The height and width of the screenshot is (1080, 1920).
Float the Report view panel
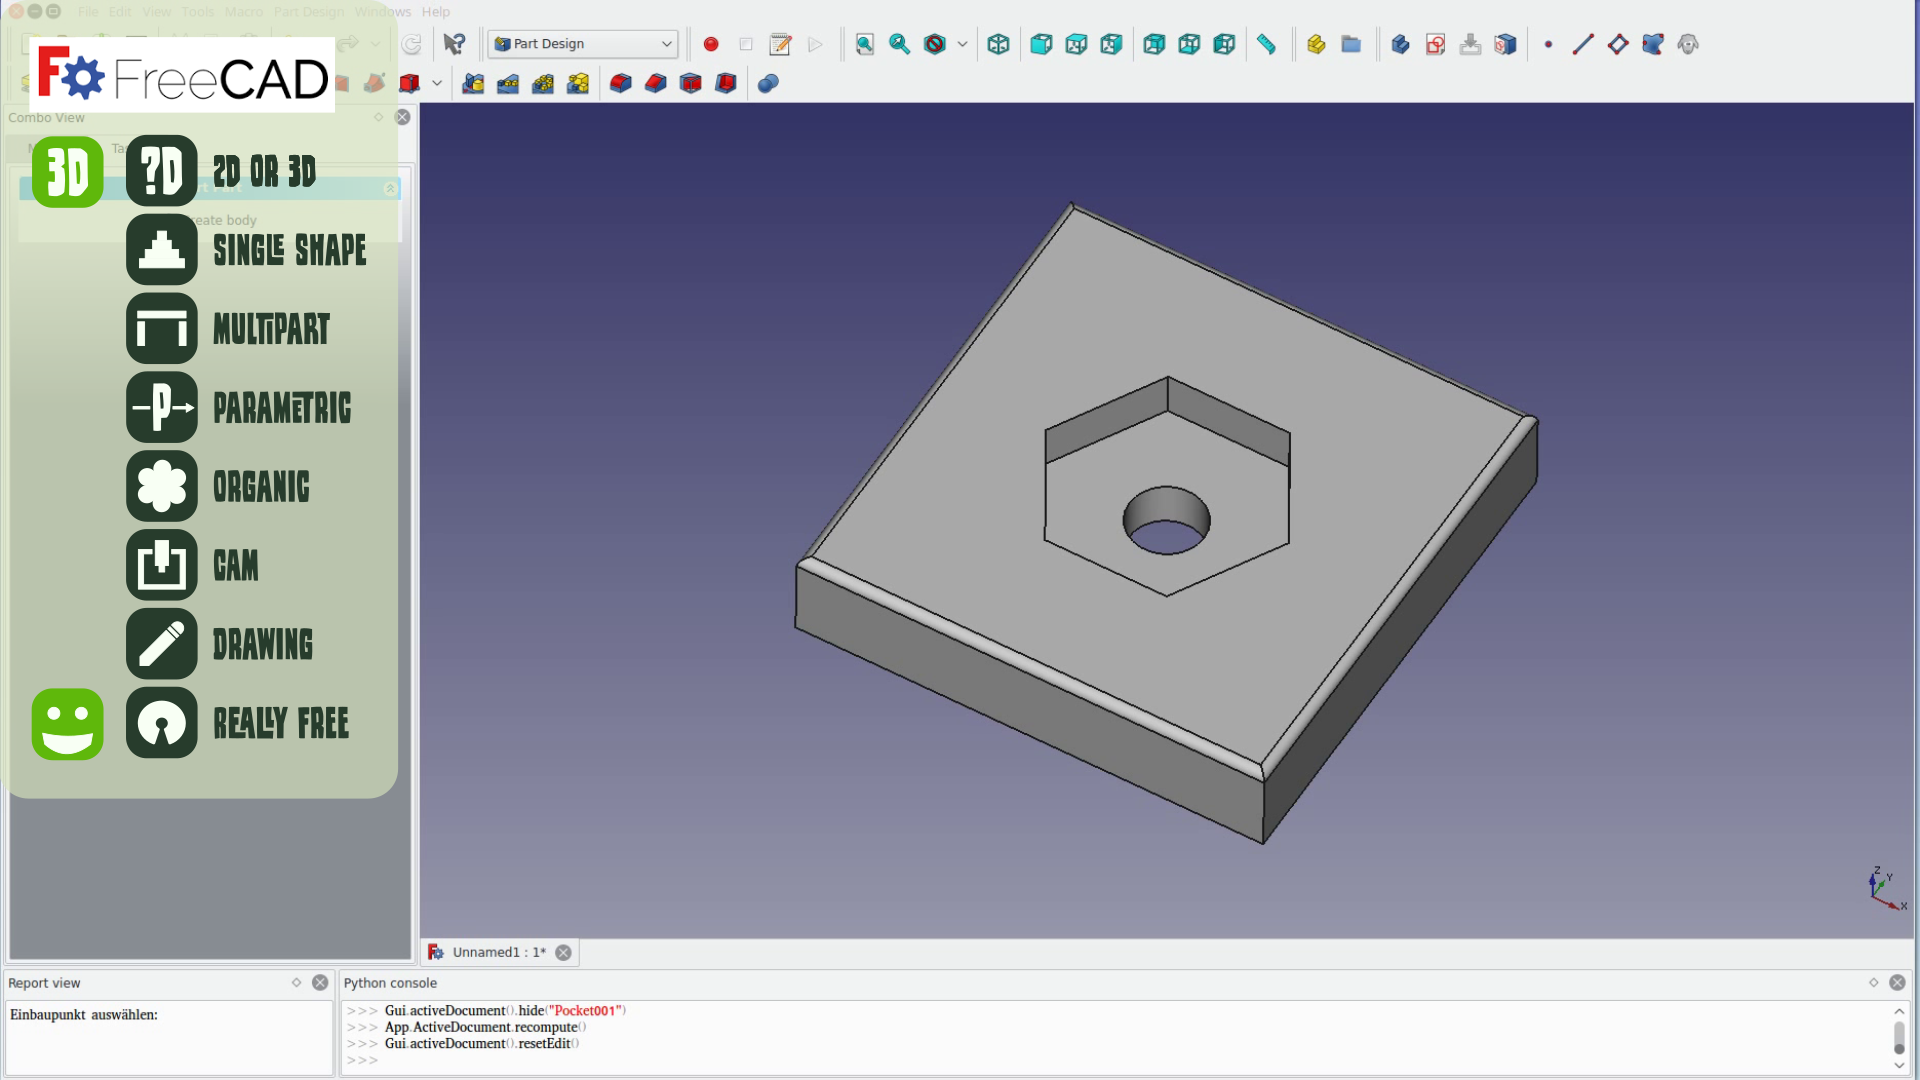pyautogui.click(x=297, y=983)
